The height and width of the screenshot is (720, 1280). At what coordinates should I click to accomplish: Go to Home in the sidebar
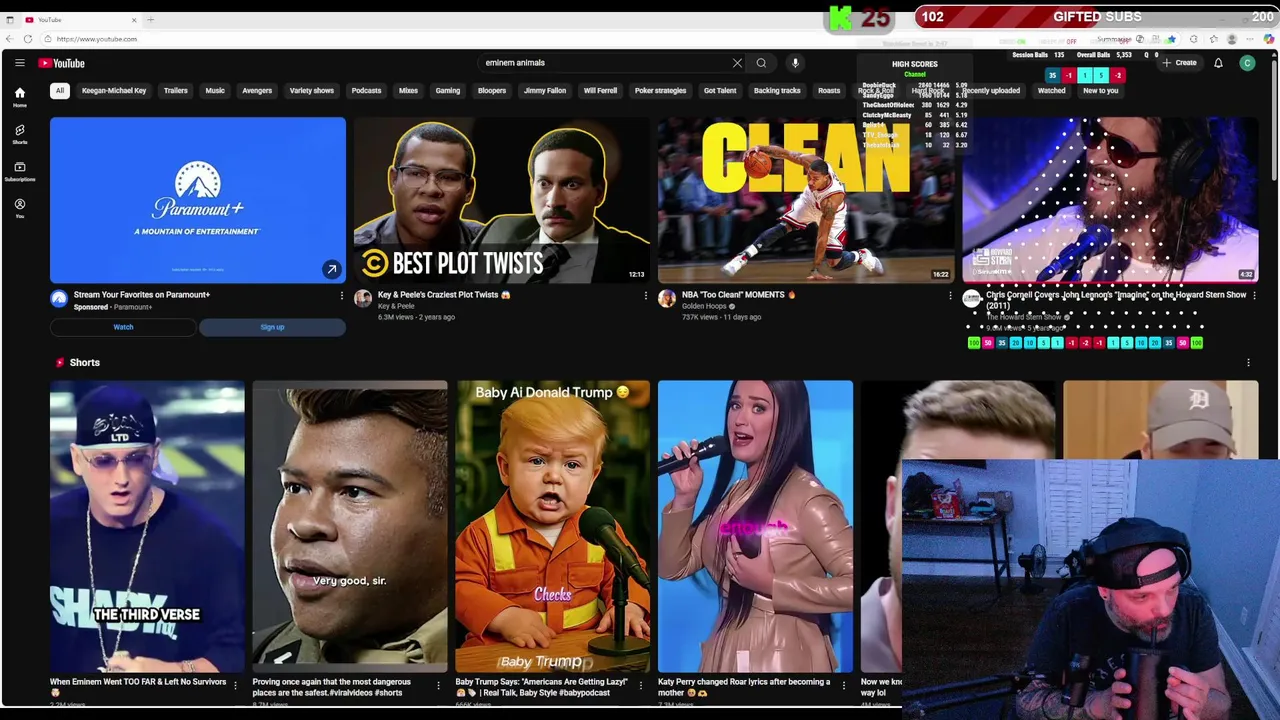19,97
